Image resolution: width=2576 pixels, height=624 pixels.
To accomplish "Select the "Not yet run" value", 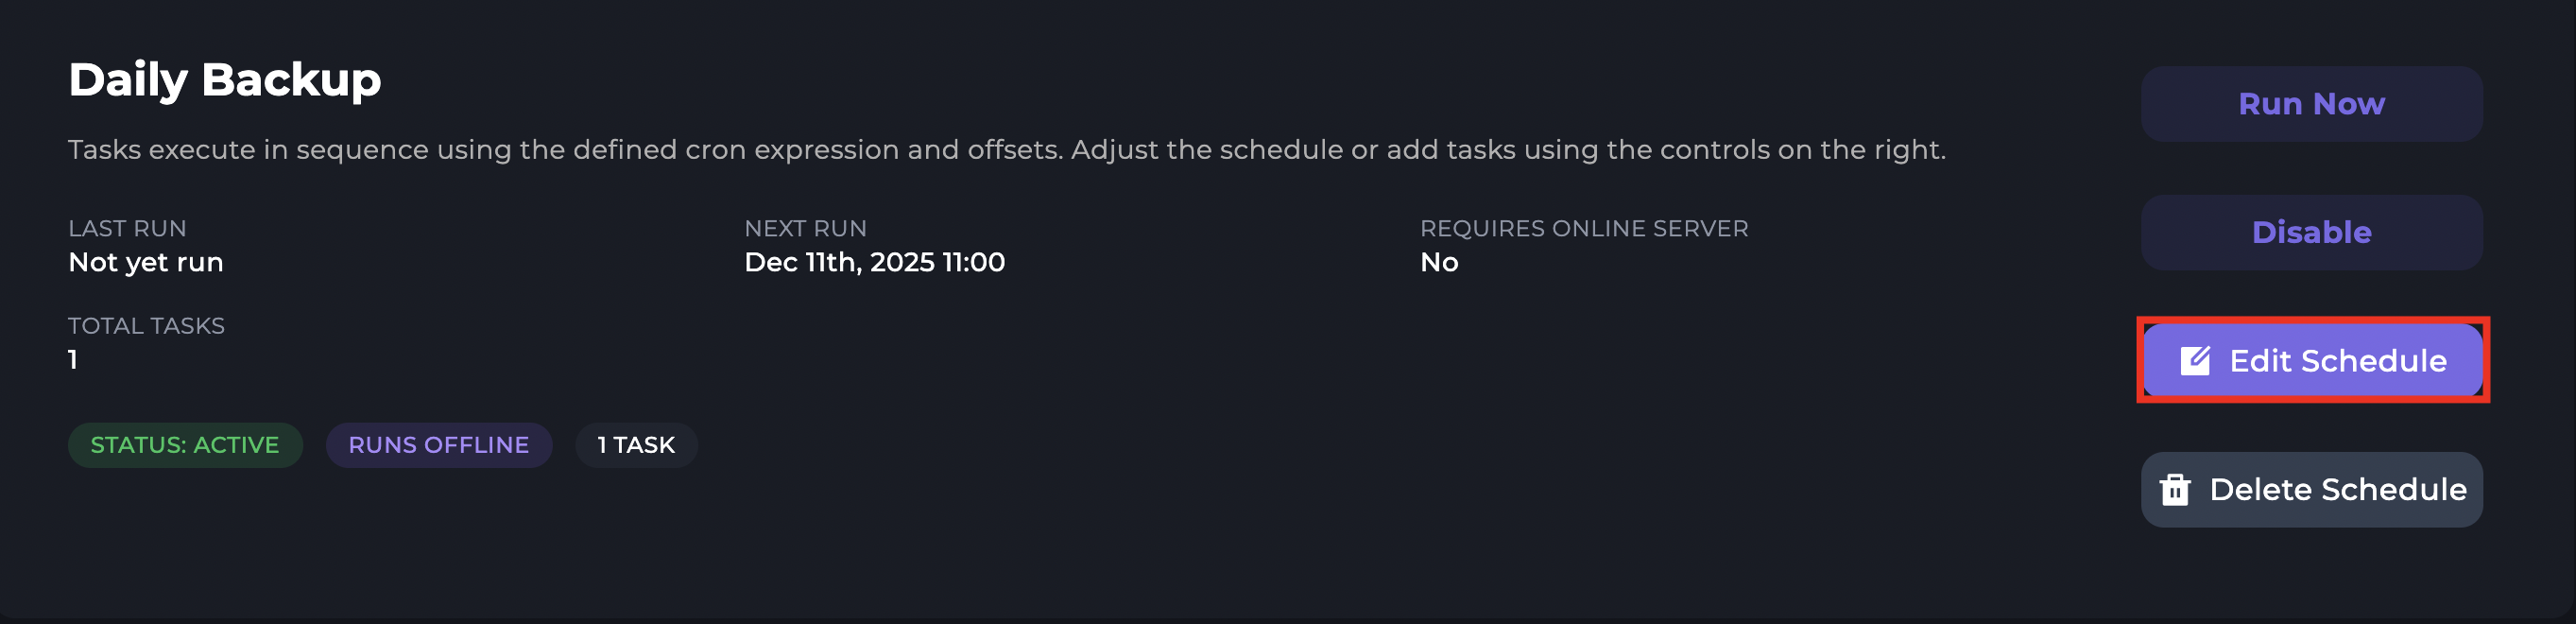I will click(146, 262).
